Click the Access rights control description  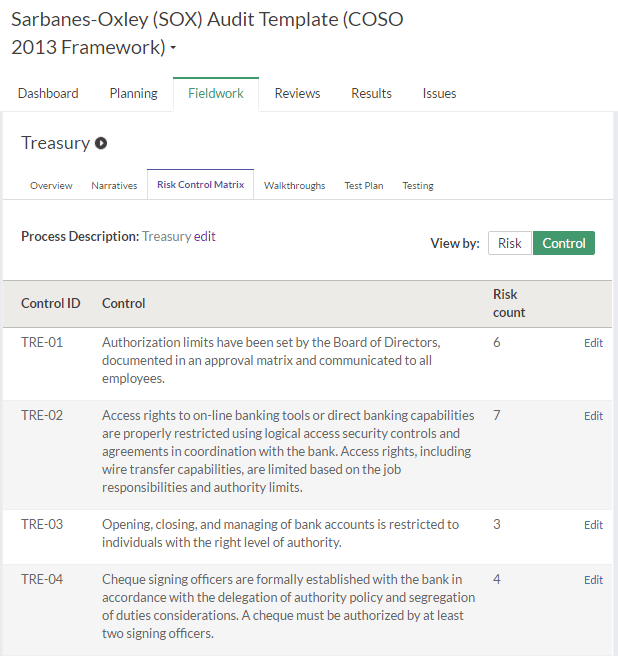coord(288,451)
